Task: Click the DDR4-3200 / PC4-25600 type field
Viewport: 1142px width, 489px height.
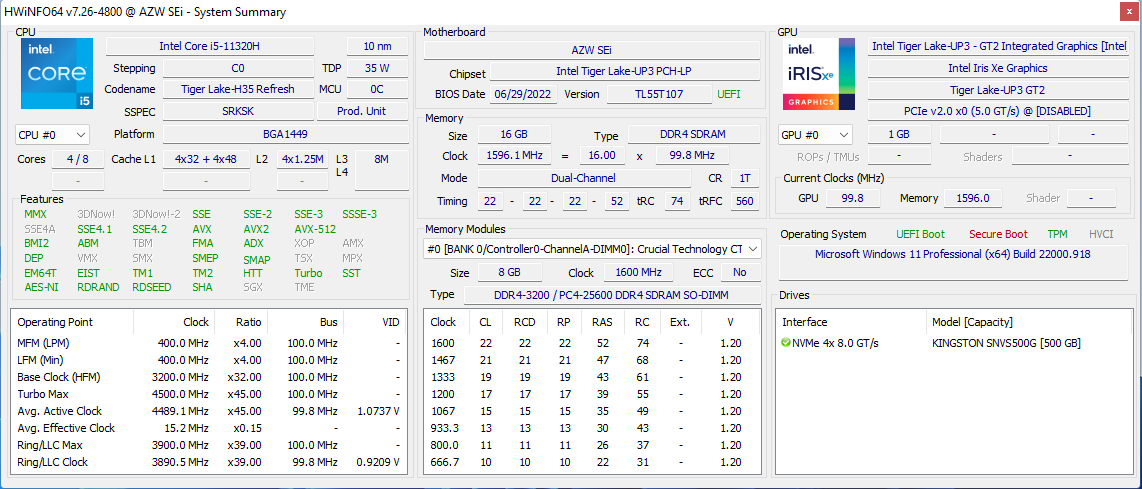Action: point(612,294)
